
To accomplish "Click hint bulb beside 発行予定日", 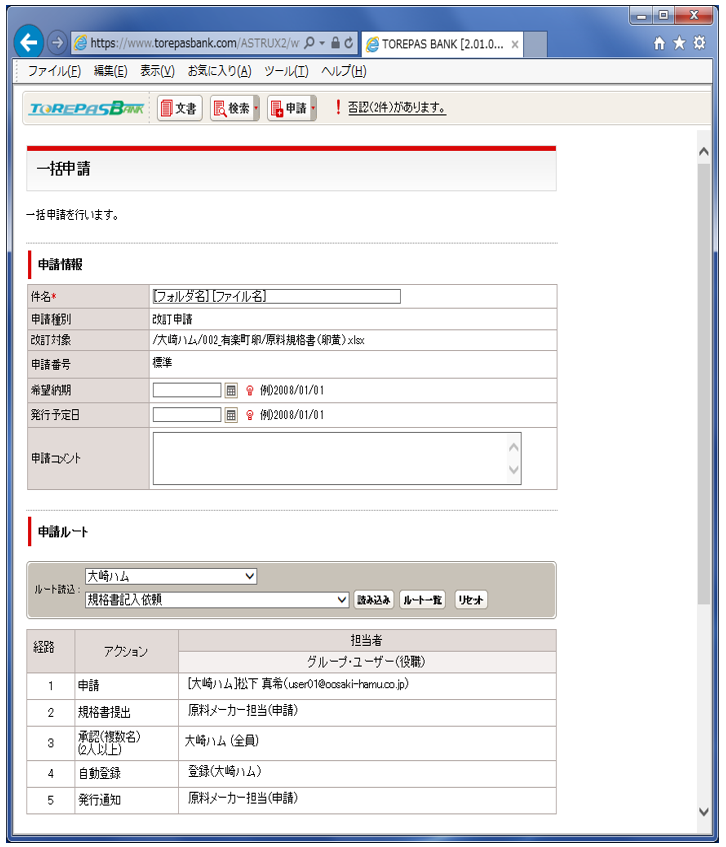I will pos(250,415).
